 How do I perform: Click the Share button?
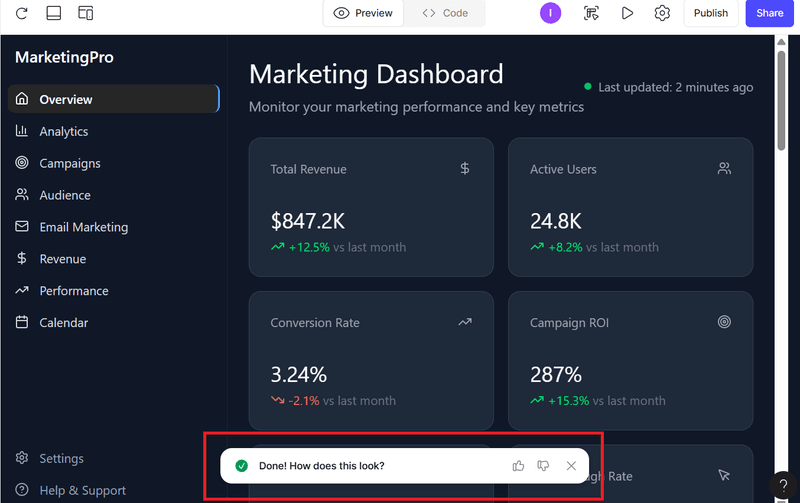769,13
